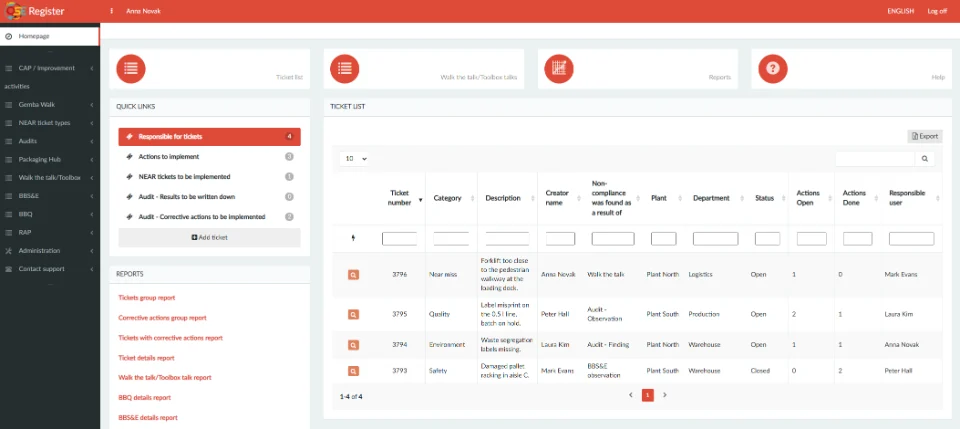Expand the Packaging Hub menu
The height and width of the screenshot is (429, 960).
tap(50, 160)
